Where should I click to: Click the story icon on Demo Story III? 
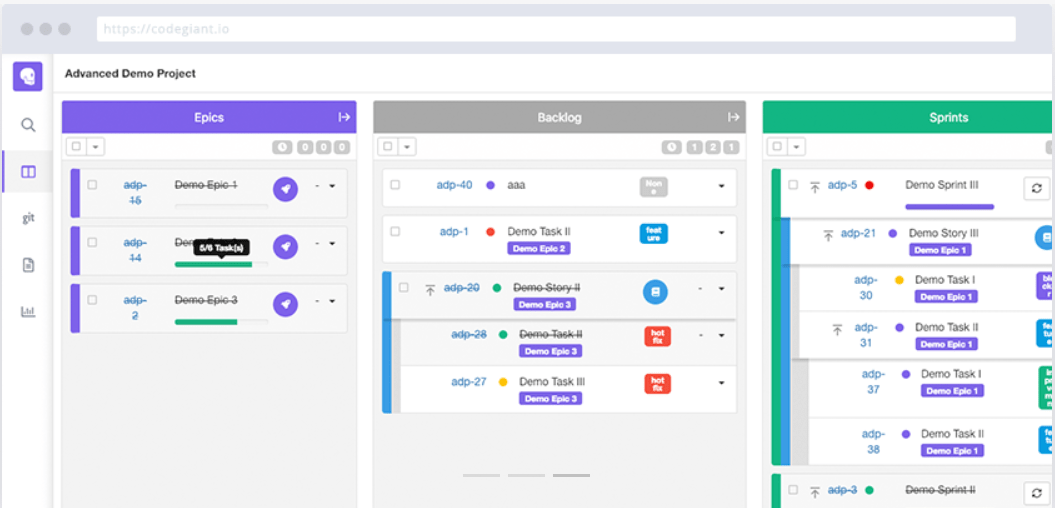point(1044,237)
